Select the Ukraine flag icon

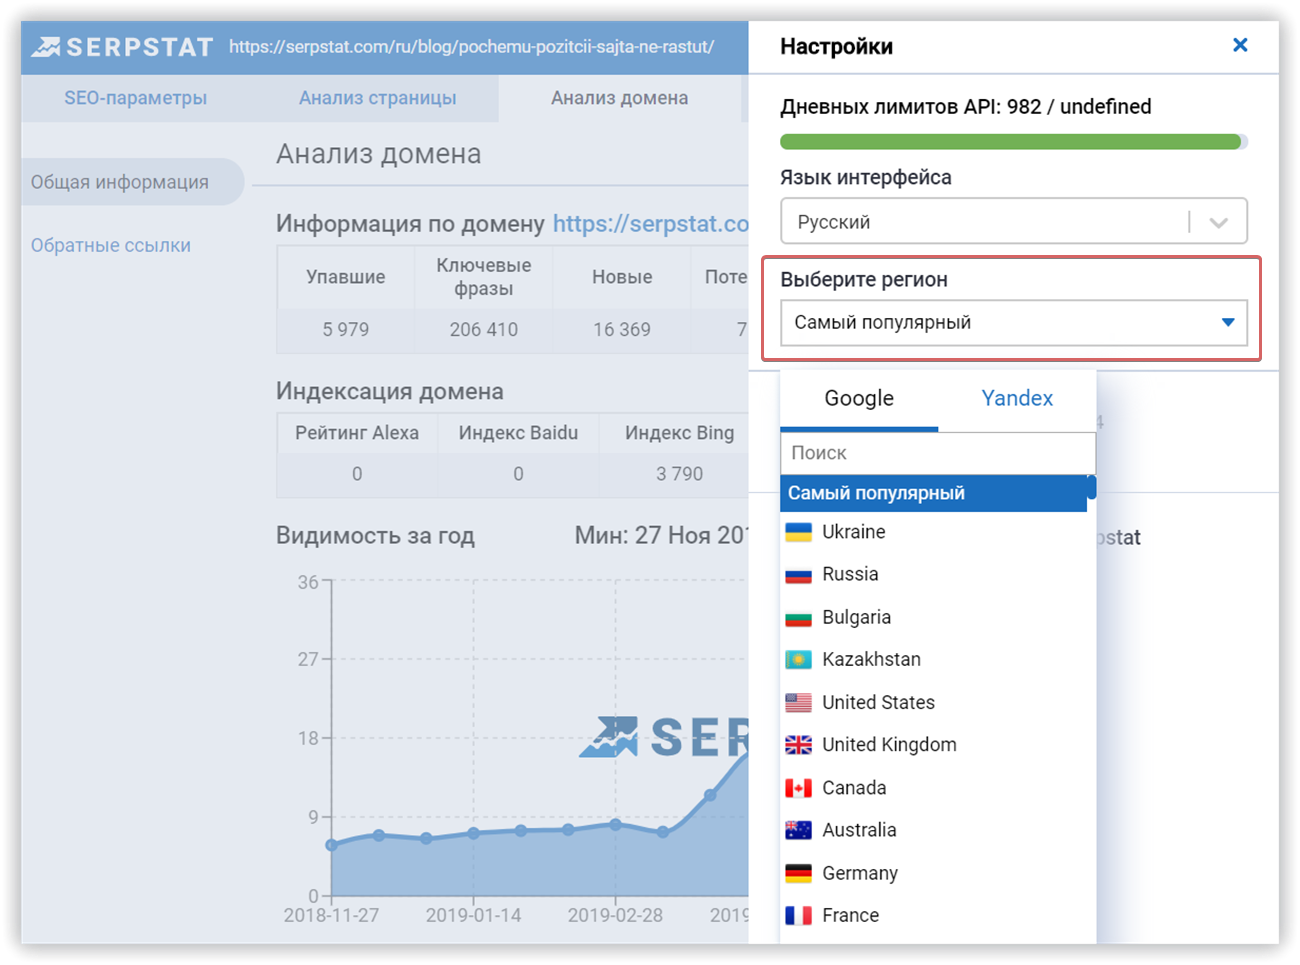pos(798,532)
